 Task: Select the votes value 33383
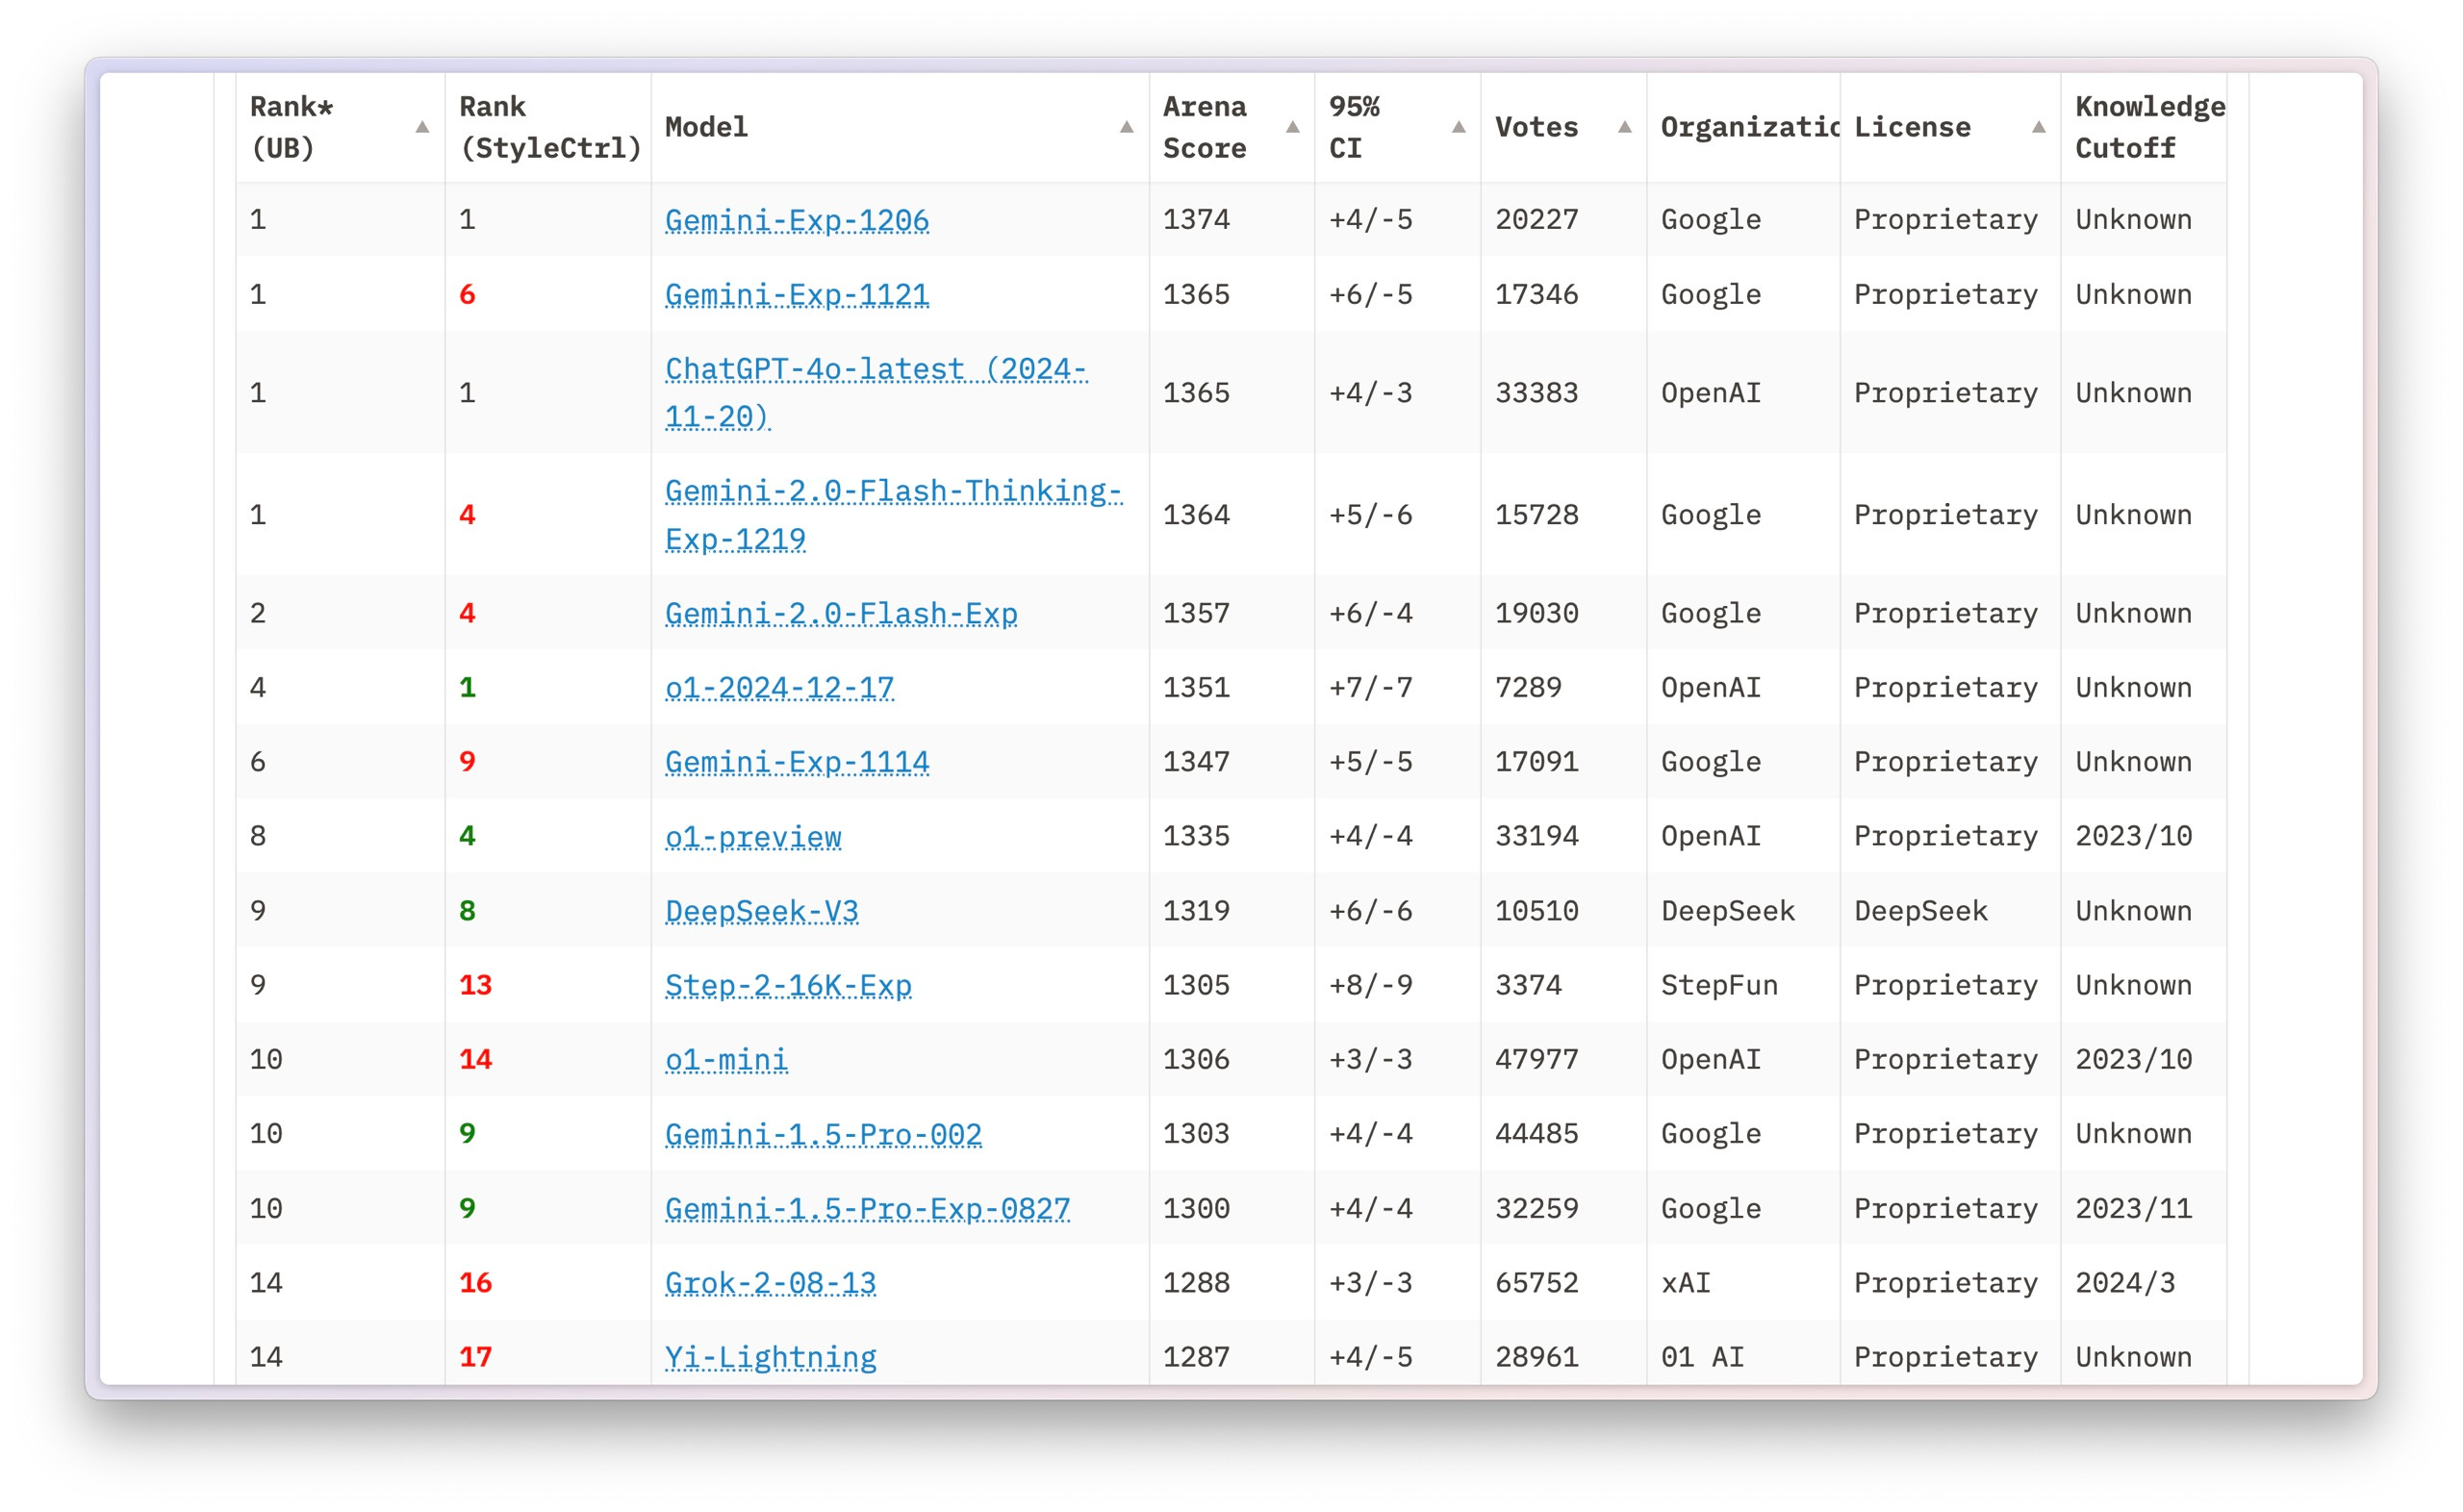point(1536,393)
